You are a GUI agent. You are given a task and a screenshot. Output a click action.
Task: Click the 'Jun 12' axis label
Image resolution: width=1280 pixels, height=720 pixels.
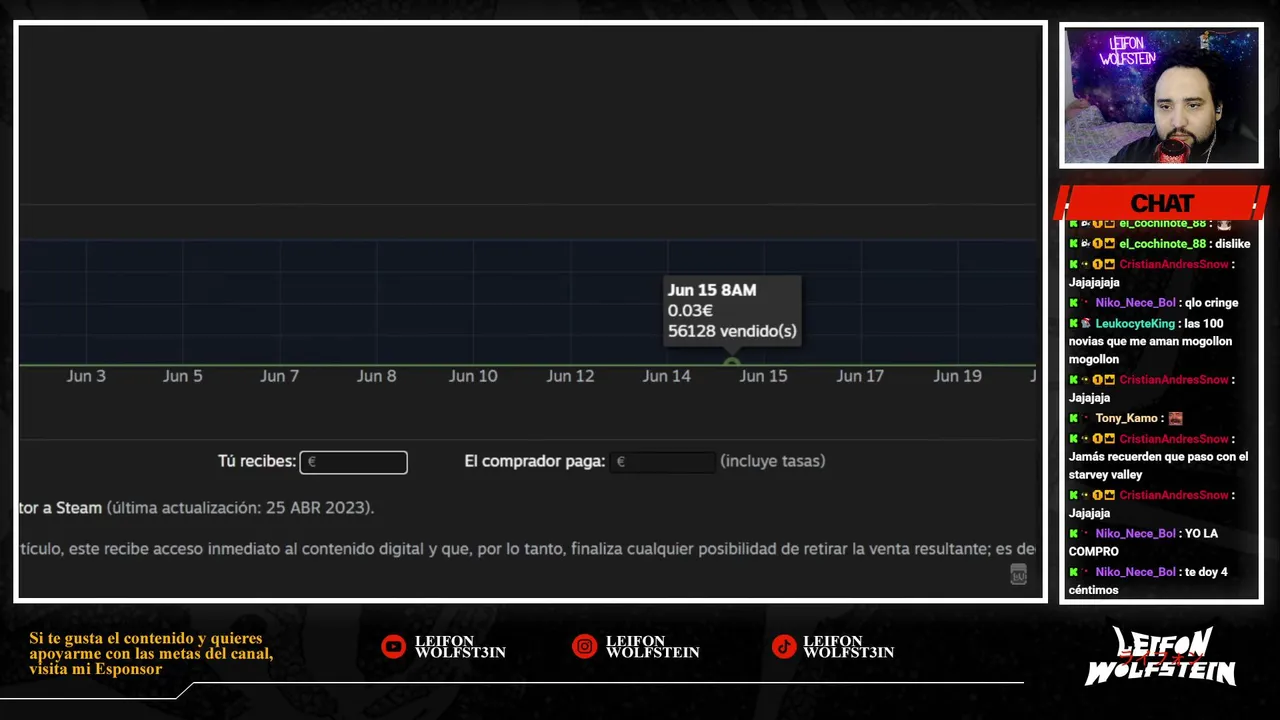[x=570, y=376]
